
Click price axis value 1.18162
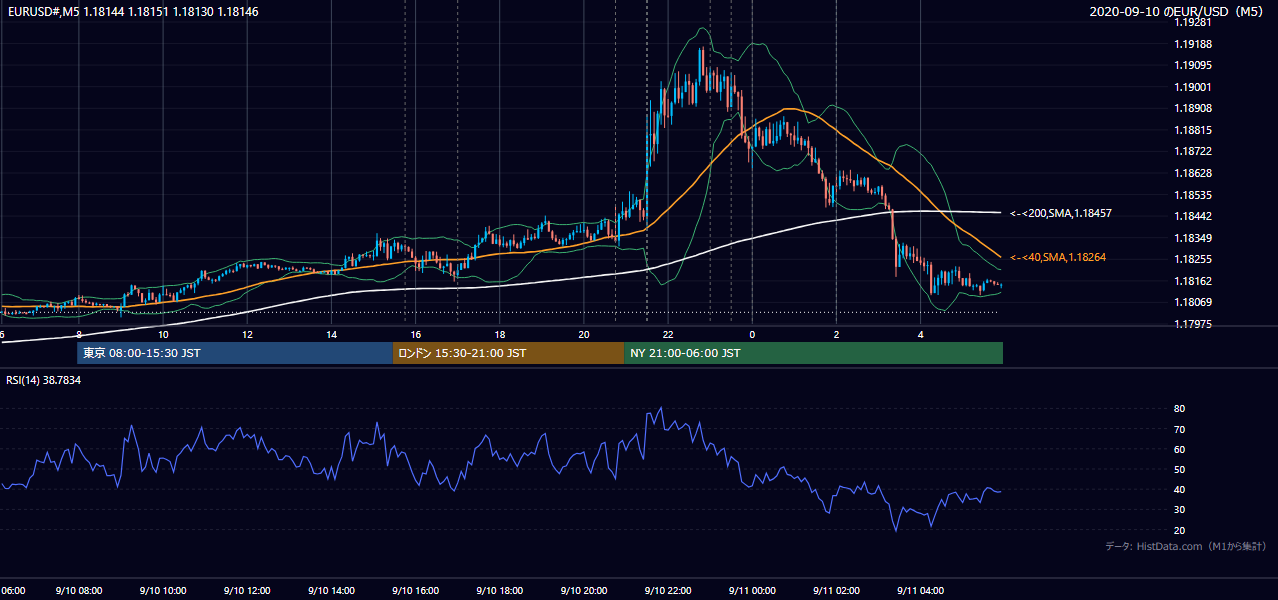click(1194, 281)
